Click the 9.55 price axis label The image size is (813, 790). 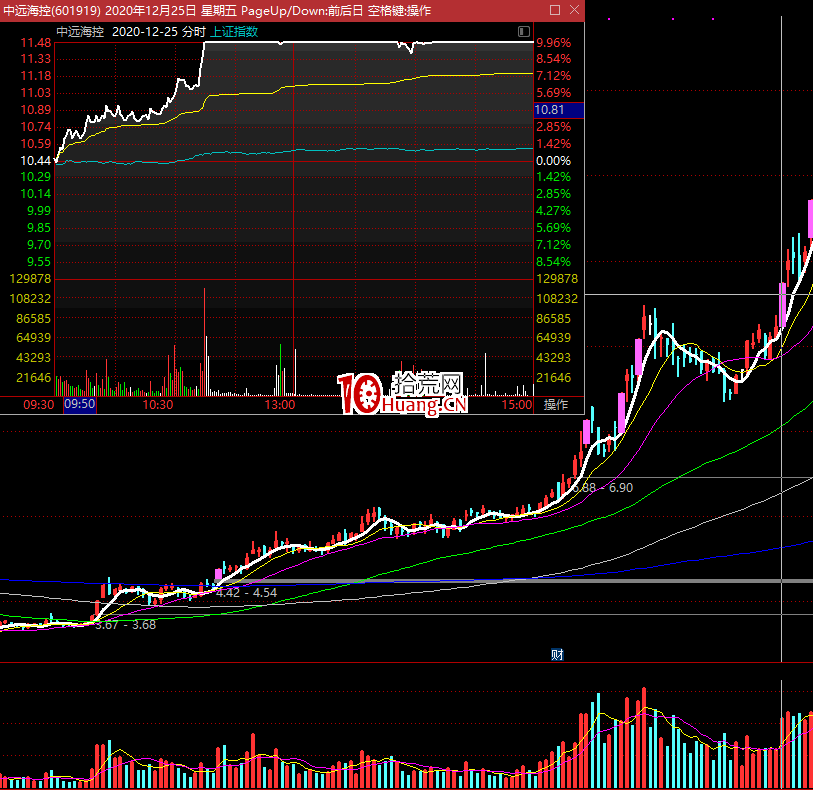point(39,262)
